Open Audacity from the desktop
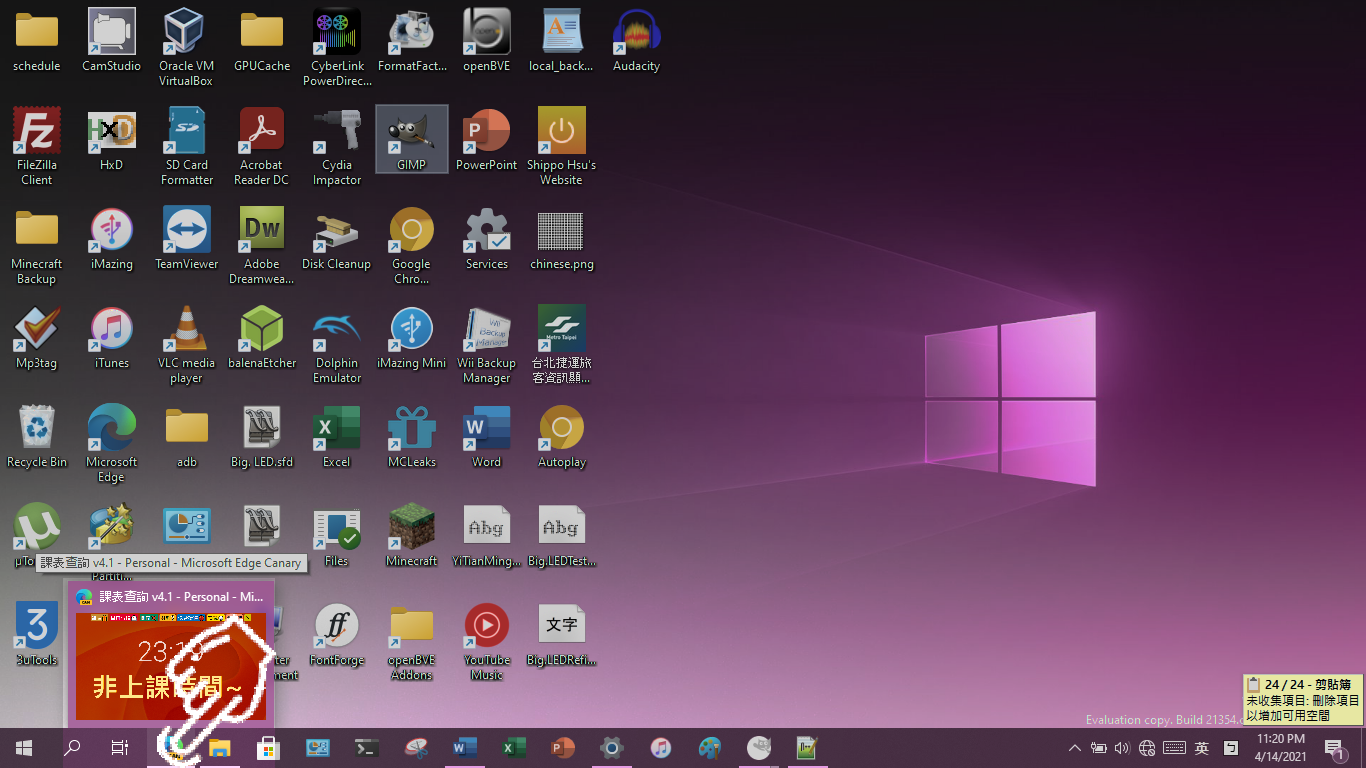This screenshot has height=768, width=1366. 636,33
